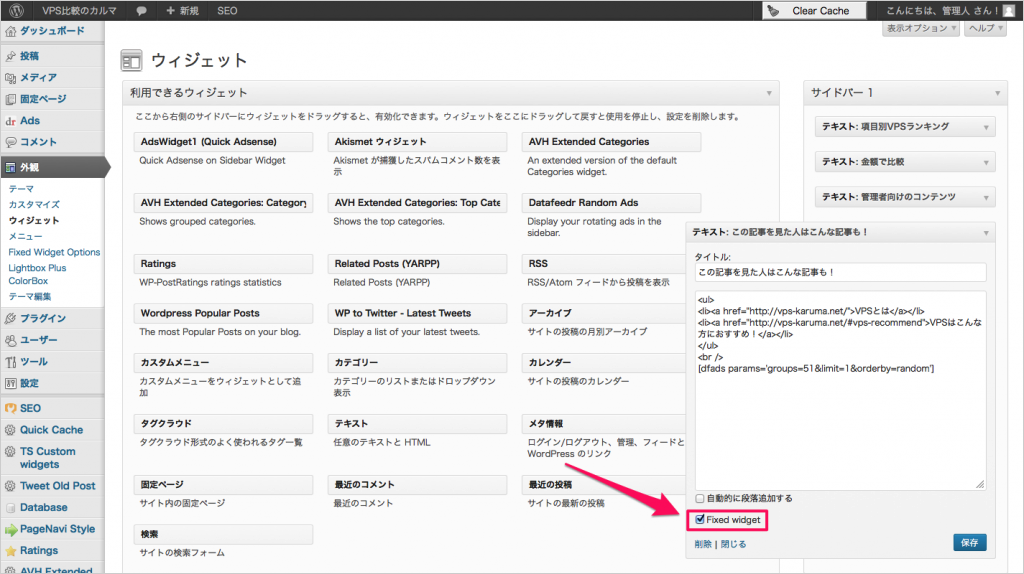Viewport: 1024px width, 574px height.
Task: Open カスタマイズ submenu item
Action: point(34,204)
